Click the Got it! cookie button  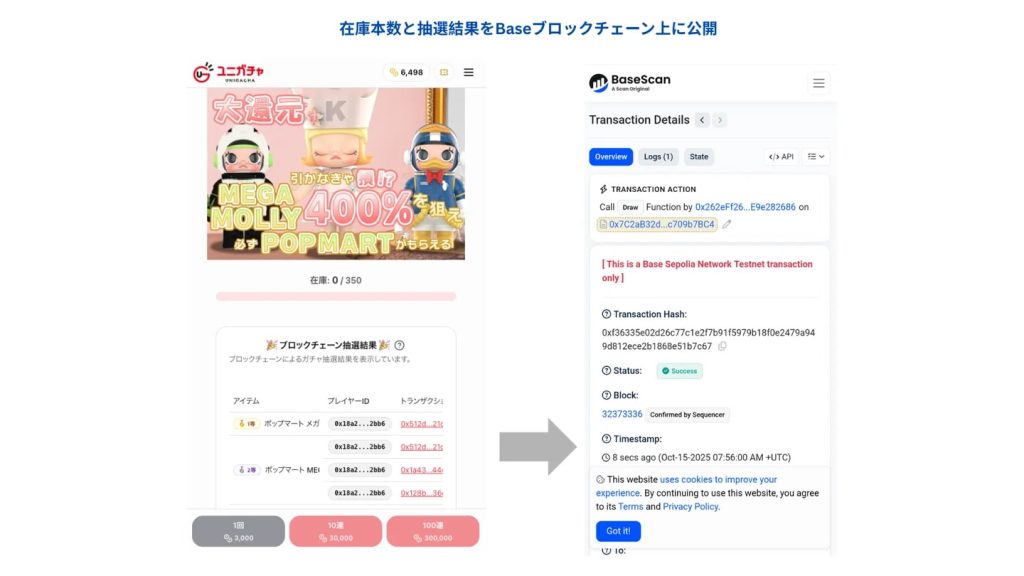(618, 531)
